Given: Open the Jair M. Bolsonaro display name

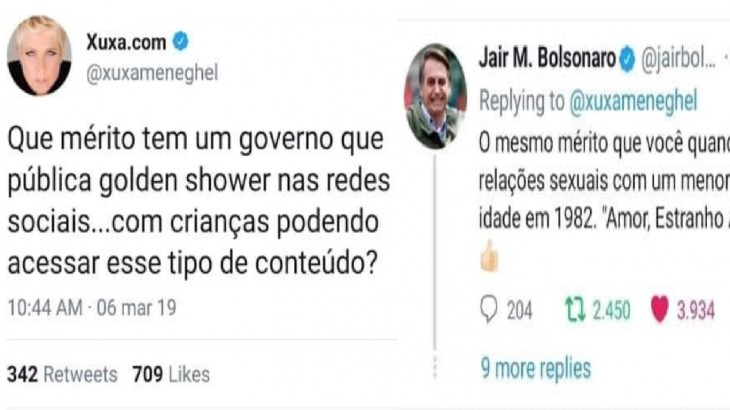Looking at the screenshot, I should tap(547, 59).
